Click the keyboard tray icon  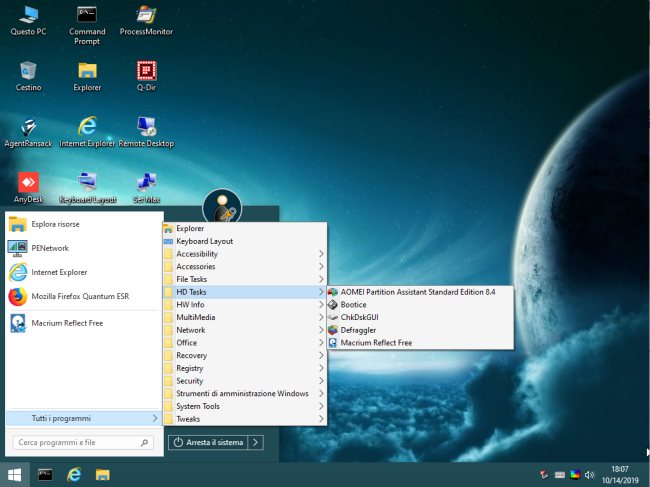560,475
